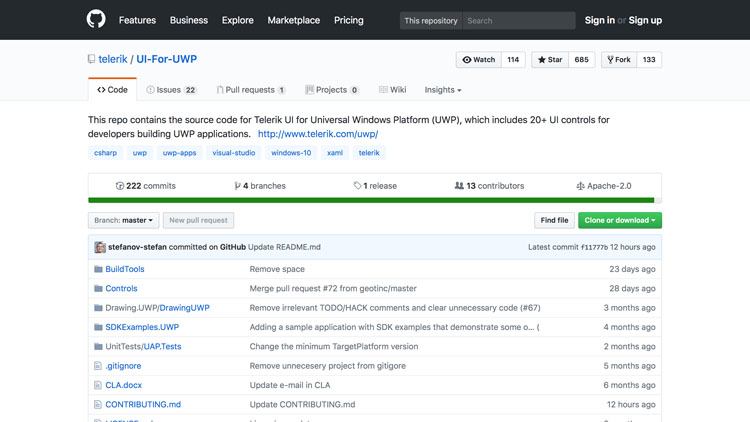
Task: Click the Find file button
Action: point(554,220)
